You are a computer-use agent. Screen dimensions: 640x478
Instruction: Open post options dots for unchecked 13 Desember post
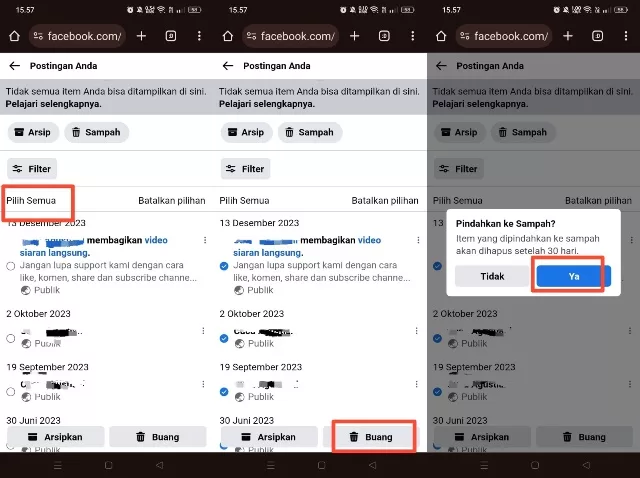[205, 240]
